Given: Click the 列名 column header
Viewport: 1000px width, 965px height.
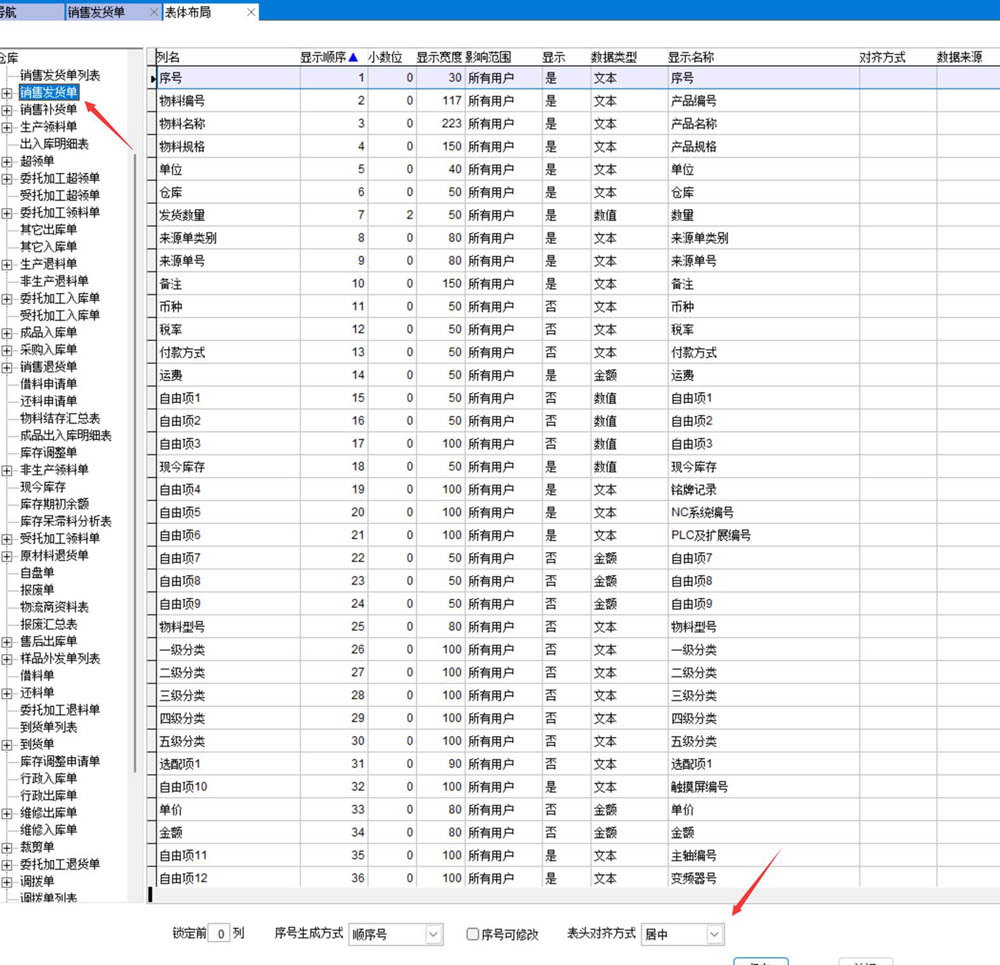Looking at the screenshot, I should pos(168,57).
